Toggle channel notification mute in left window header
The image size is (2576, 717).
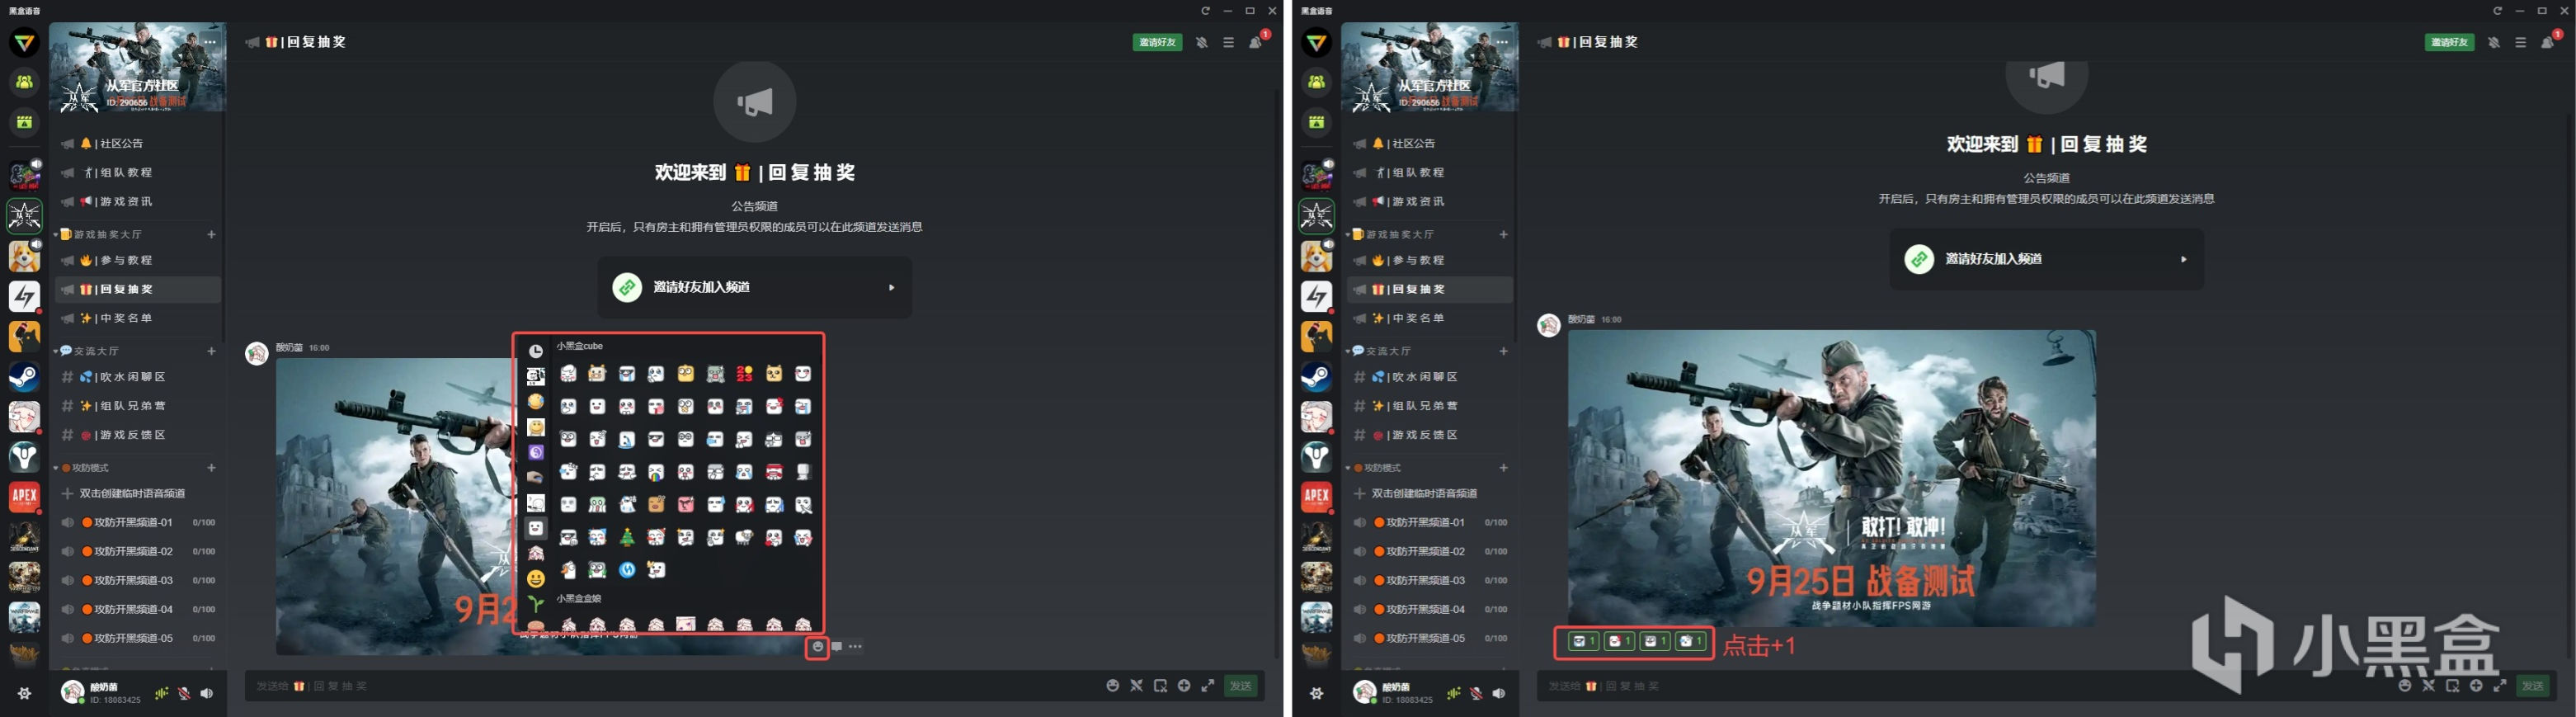[1202, 43]
